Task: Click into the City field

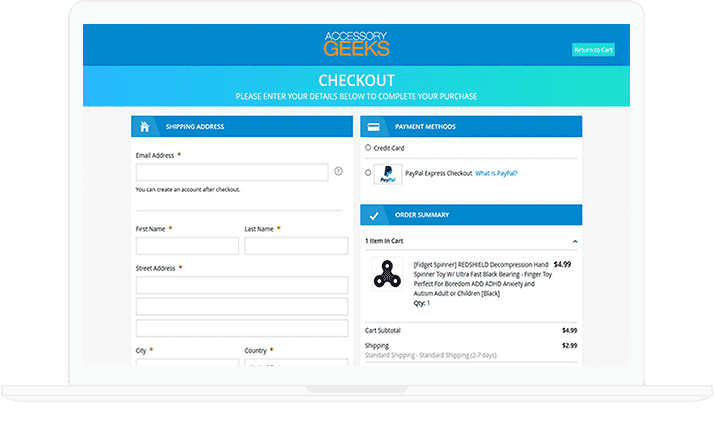Action: pyautogui.click(x=187, y=362)
